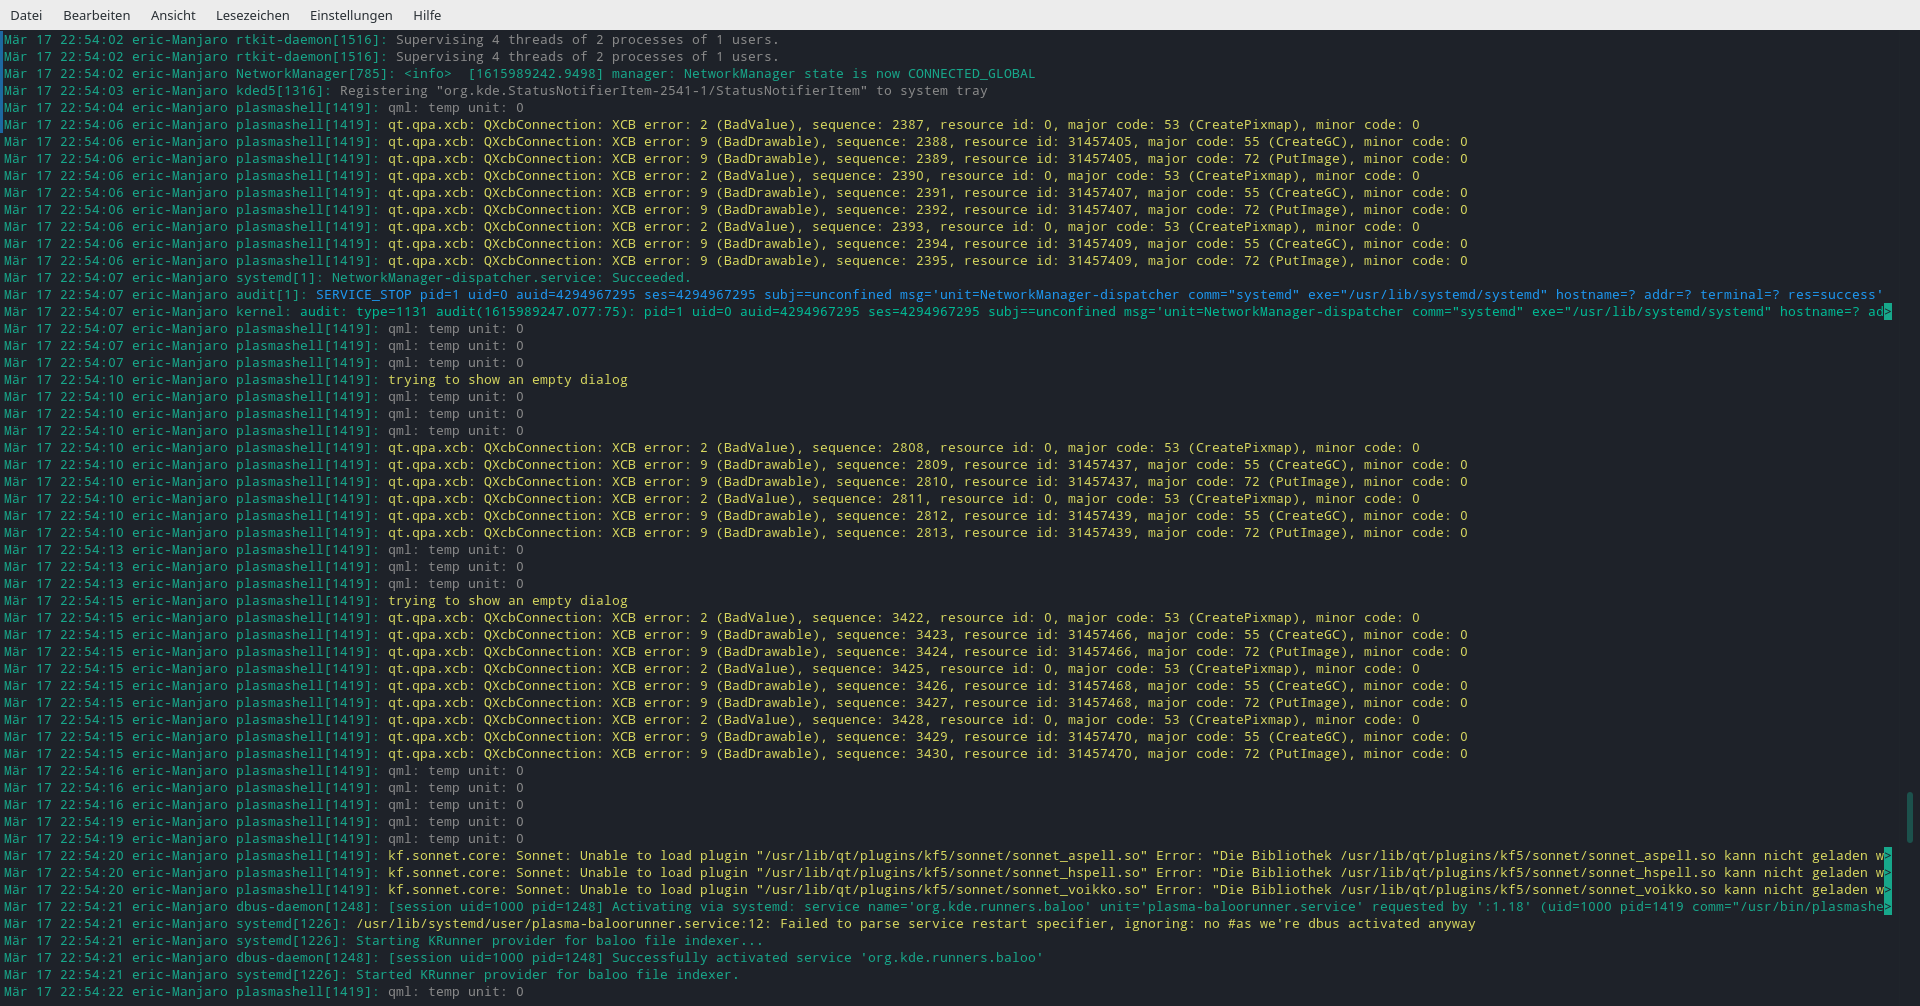Viewport: 1920px width, 1006px height.
Task: Click the sonnet_hspell.so plugin error line
Action: [x=948, y=873]
